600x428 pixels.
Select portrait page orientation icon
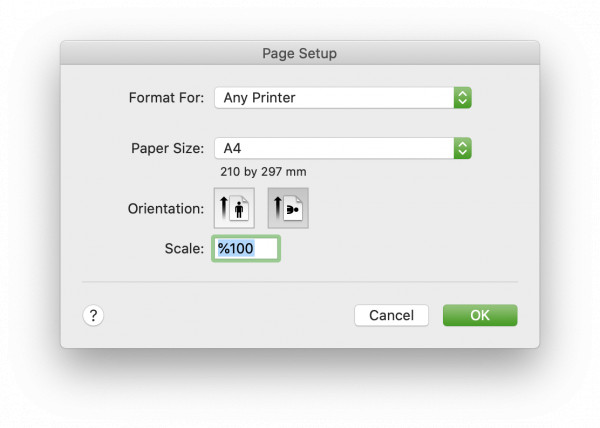234,208
